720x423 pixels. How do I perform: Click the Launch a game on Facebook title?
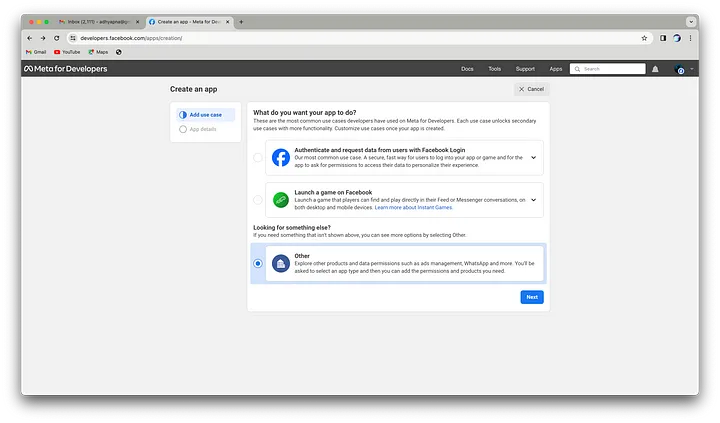[x=333, y=192]
